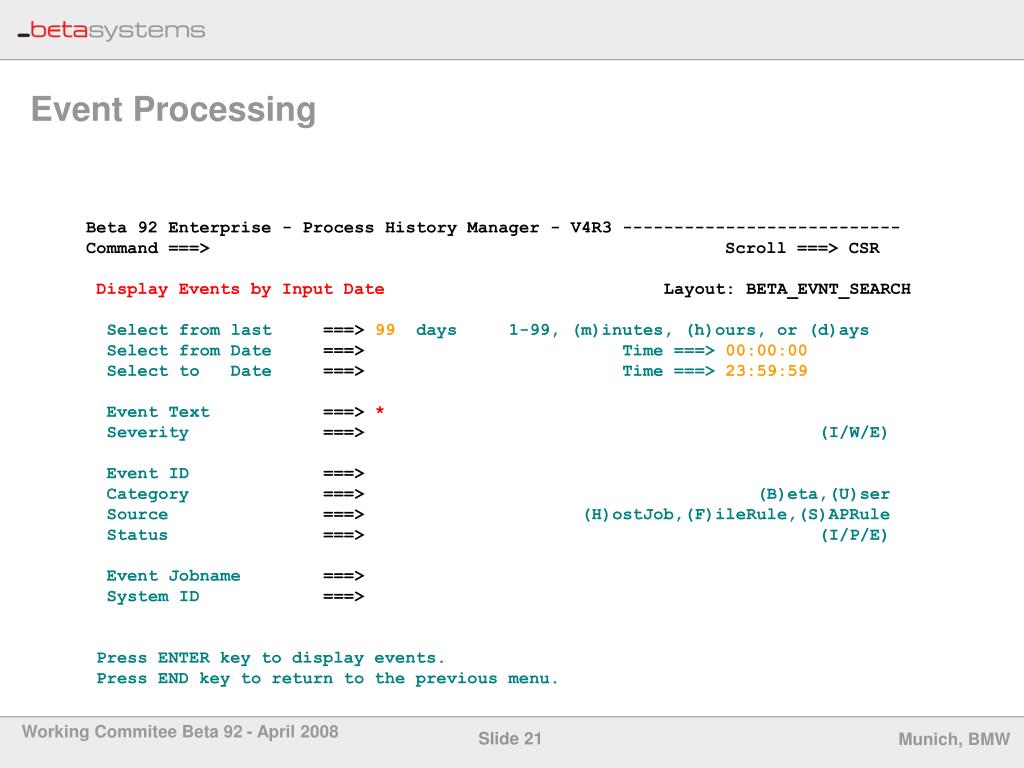The height and width of the screenshot is (768, 1024).
Task: Click the '1-99, (m)inutes, (h)ours, or (d)ays' hint
Action: pyautogui.click(x=689, y=330)
